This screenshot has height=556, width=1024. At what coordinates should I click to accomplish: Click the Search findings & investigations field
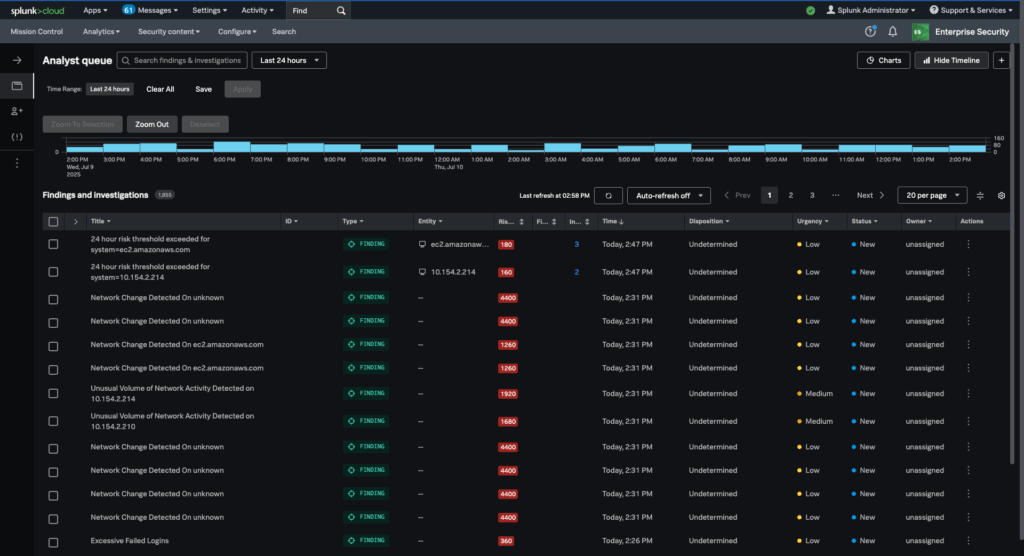(182, 60)
